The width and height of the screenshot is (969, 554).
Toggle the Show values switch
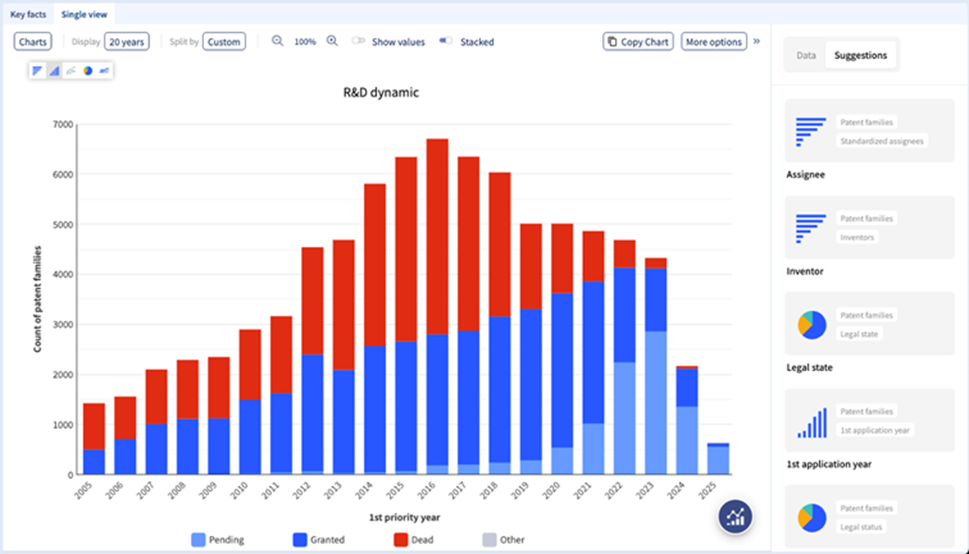(359, 42)
